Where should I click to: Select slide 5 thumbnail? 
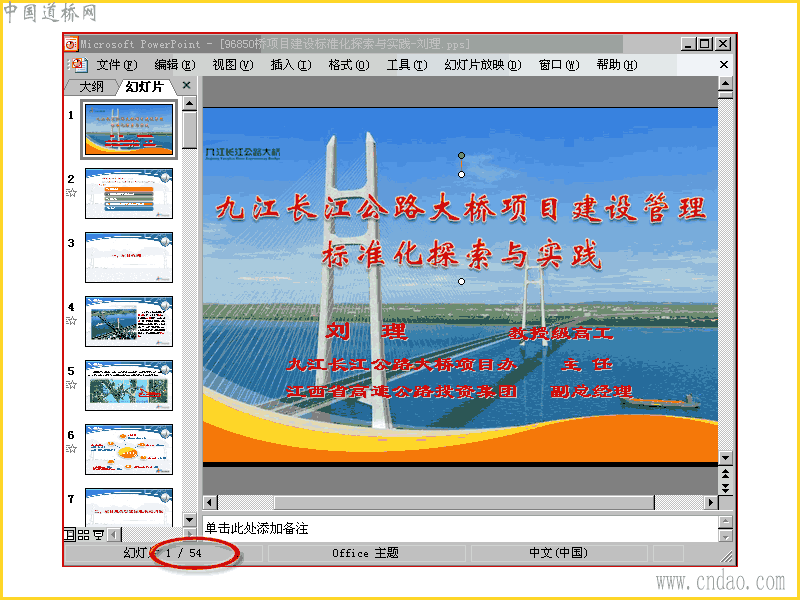point(129,385)
